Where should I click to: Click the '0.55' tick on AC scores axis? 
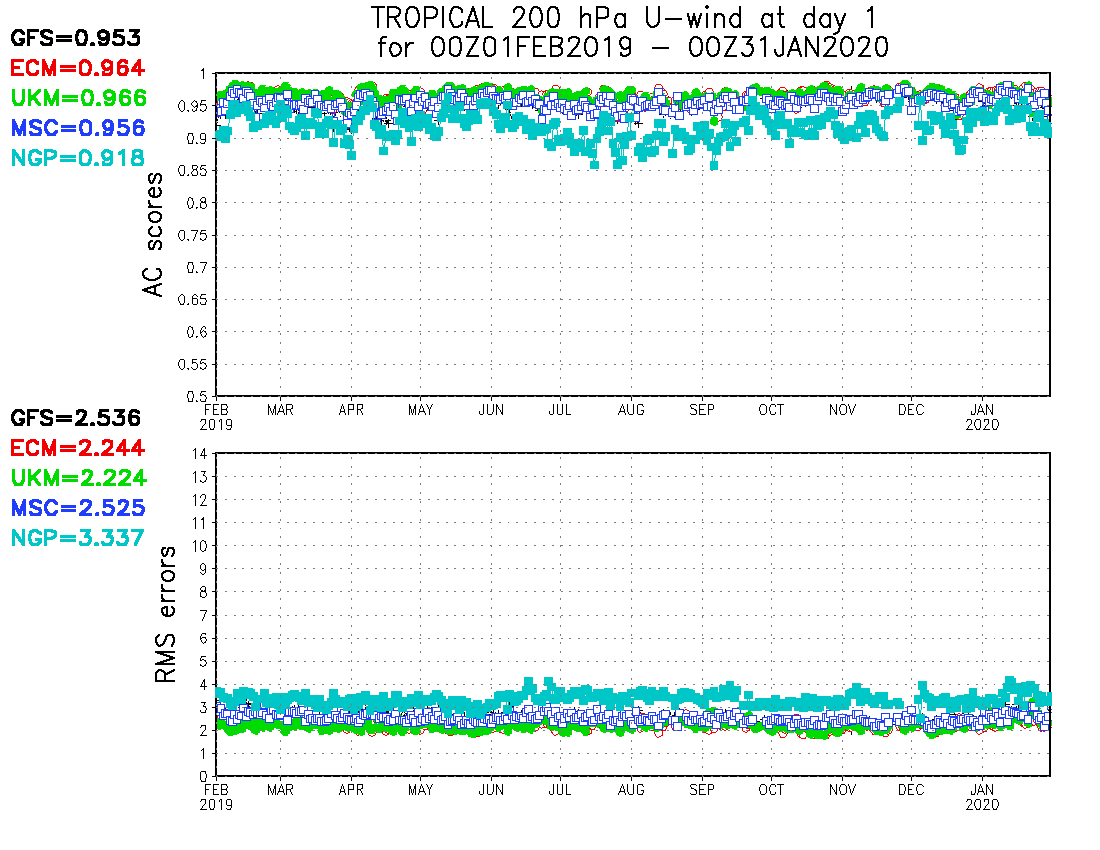tap(193, 365)
